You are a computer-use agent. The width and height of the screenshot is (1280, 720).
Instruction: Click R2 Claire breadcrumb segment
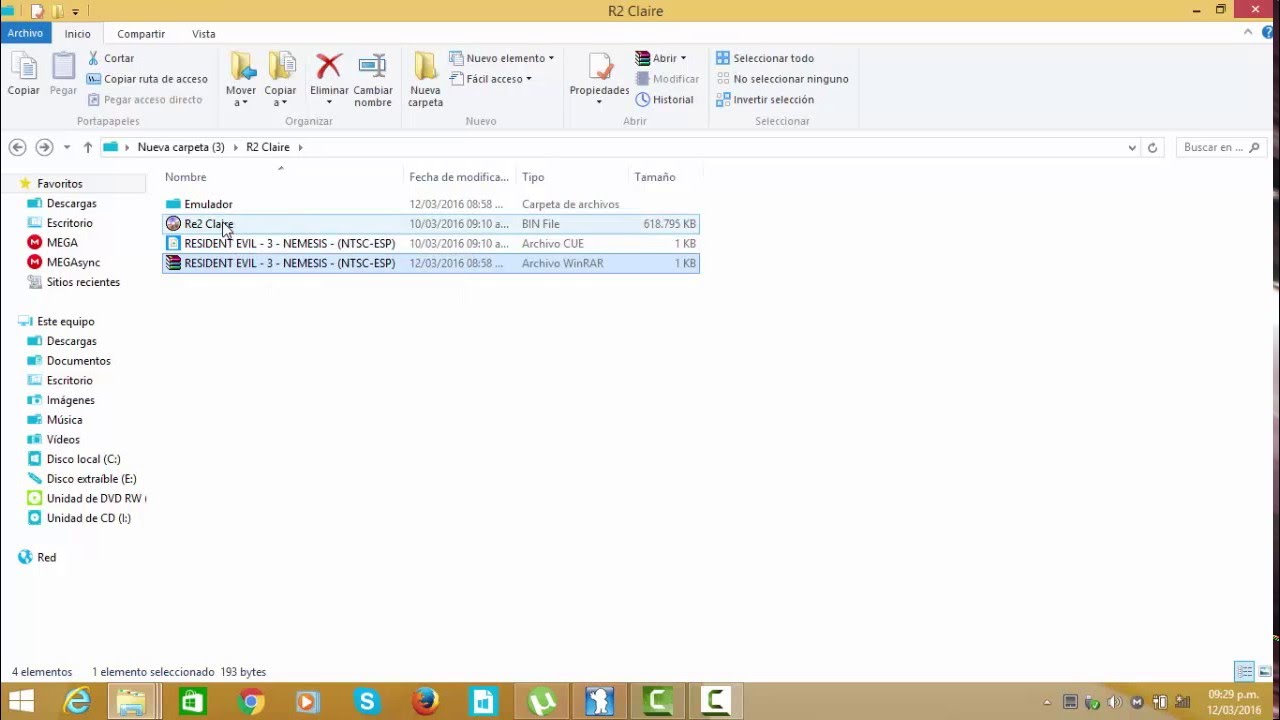268,147
